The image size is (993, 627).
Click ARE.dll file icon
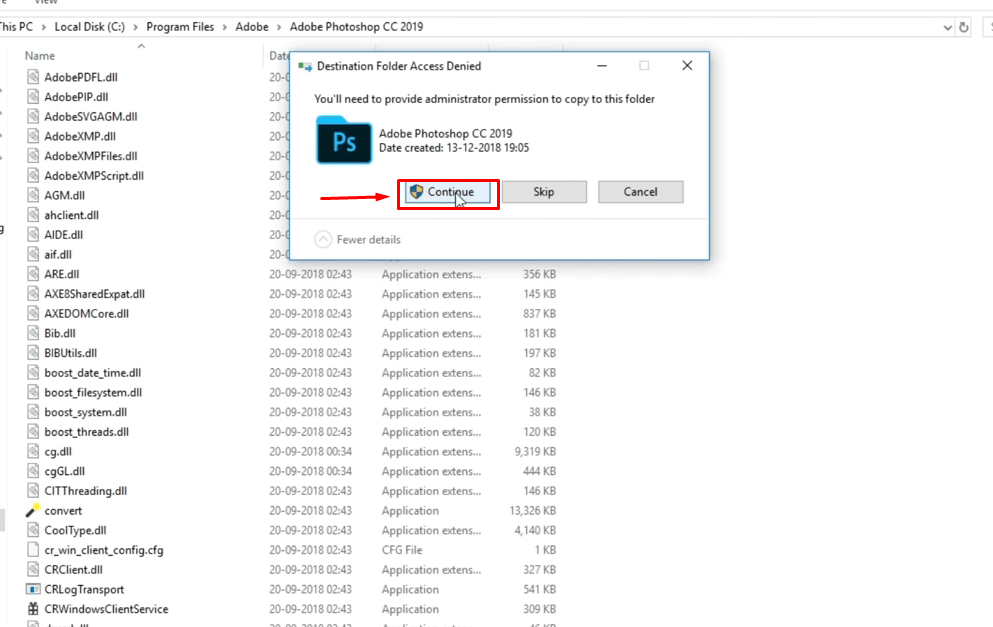coord(33,273)
